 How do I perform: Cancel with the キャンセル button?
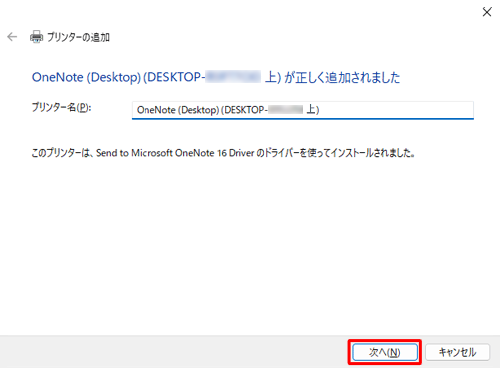pyautogui.click(x=457, y=352)
